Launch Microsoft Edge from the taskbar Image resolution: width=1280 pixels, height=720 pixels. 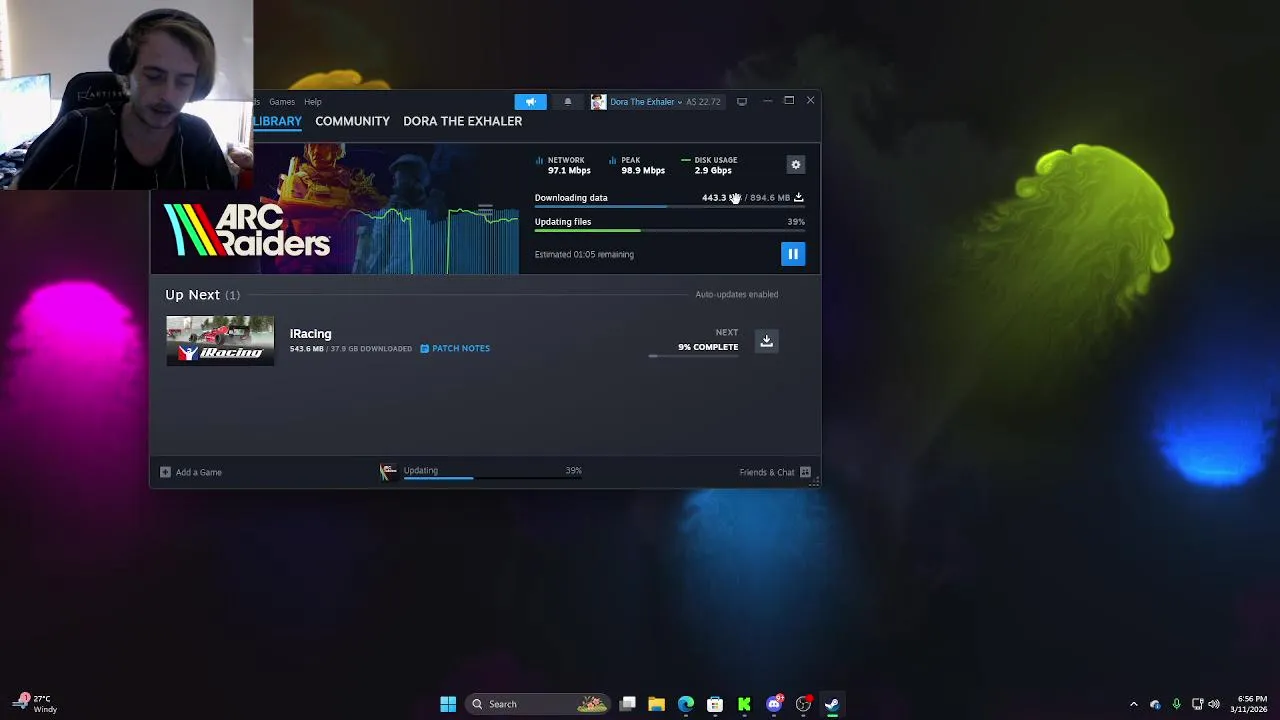(x=686, y=704)
